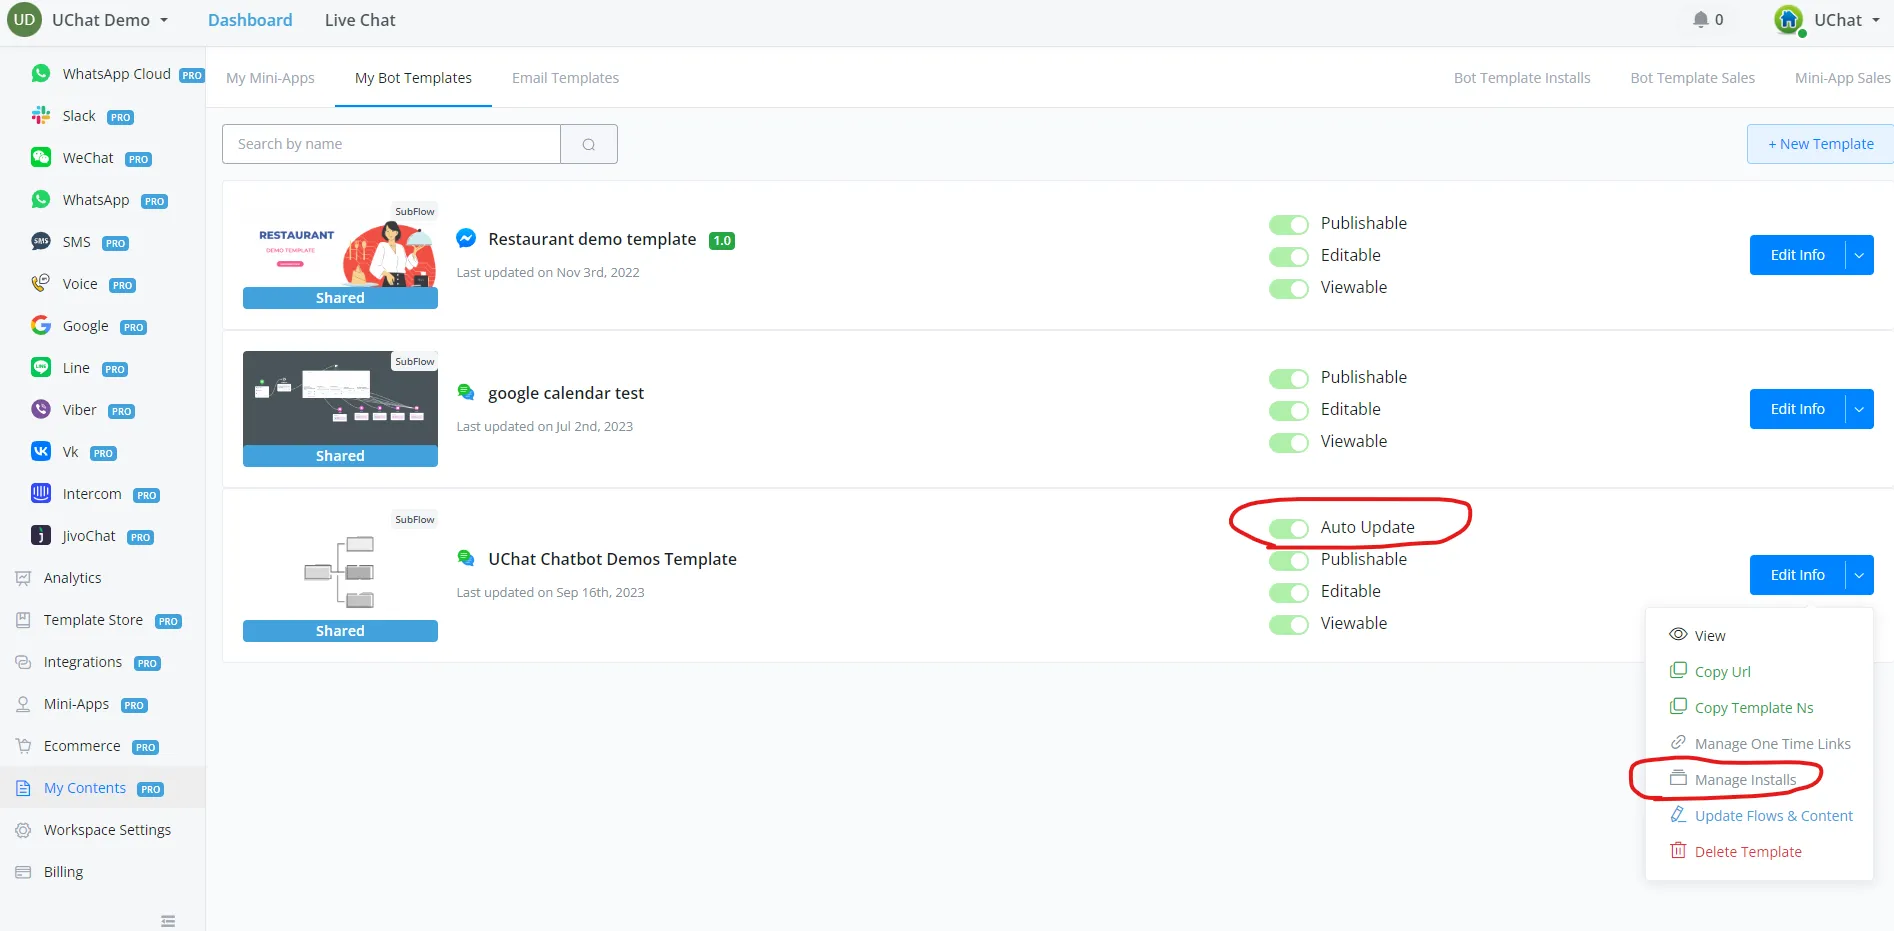The image size is (1894, 931).
Task: Open the Email Templates tab
Action: [565, 78]
